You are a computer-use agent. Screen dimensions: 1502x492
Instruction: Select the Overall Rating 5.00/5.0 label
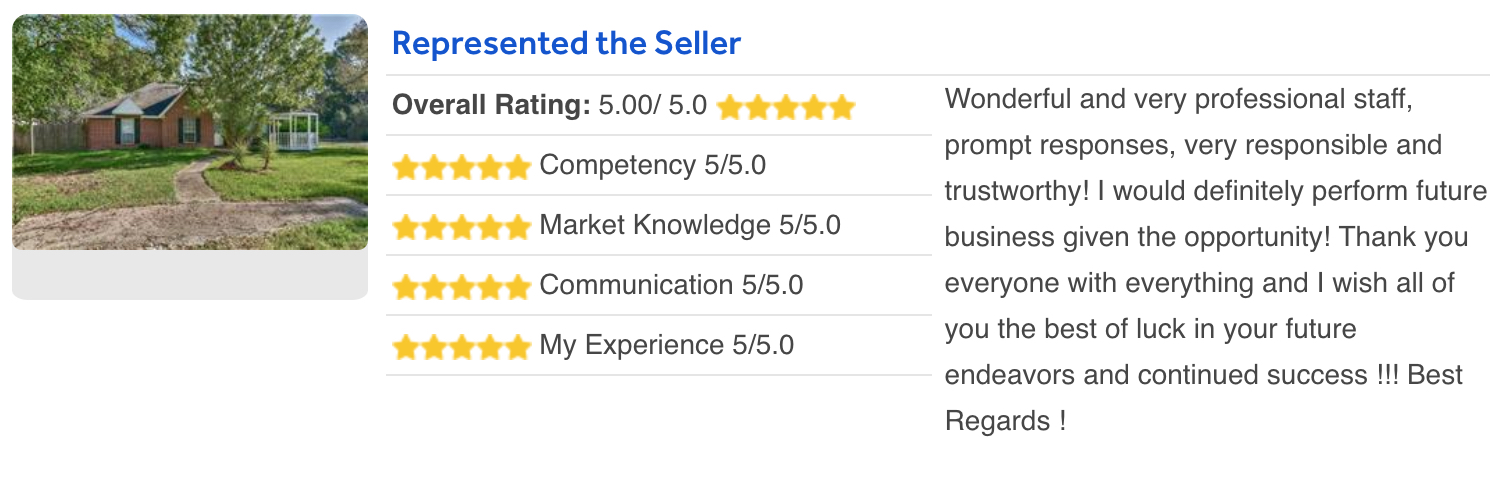549,105
